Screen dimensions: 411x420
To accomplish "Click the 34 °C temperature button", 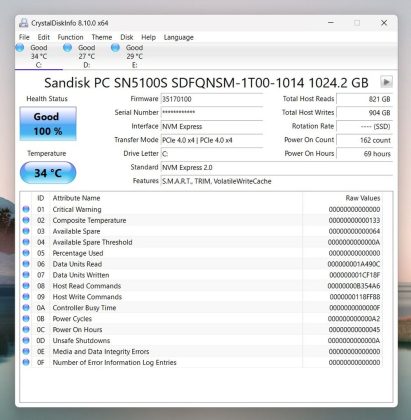I will (x=48, y=173).
